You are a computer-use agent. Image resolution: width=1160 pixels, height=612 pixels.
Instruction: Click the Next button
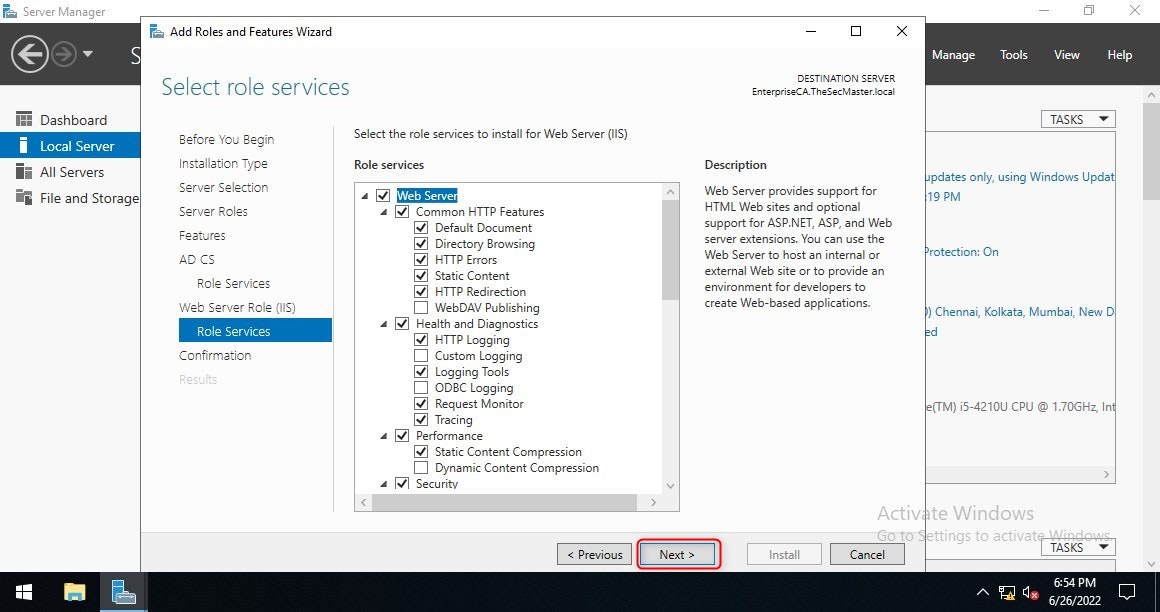pos(678,554)
